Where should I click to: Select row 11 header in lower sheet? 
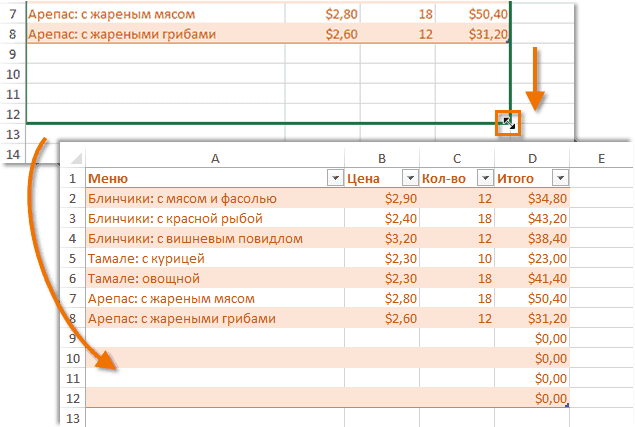pyautogui.click(x=73, y=378)
